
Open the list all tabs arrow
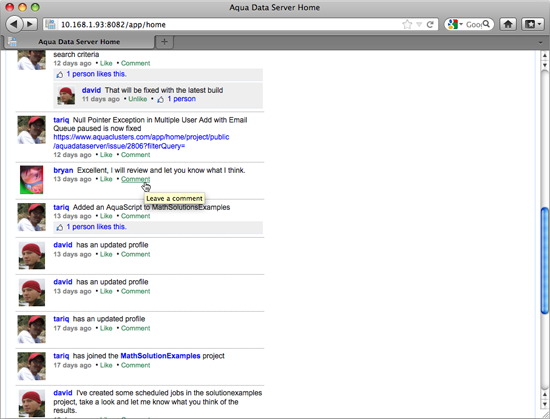coord(541,42)
